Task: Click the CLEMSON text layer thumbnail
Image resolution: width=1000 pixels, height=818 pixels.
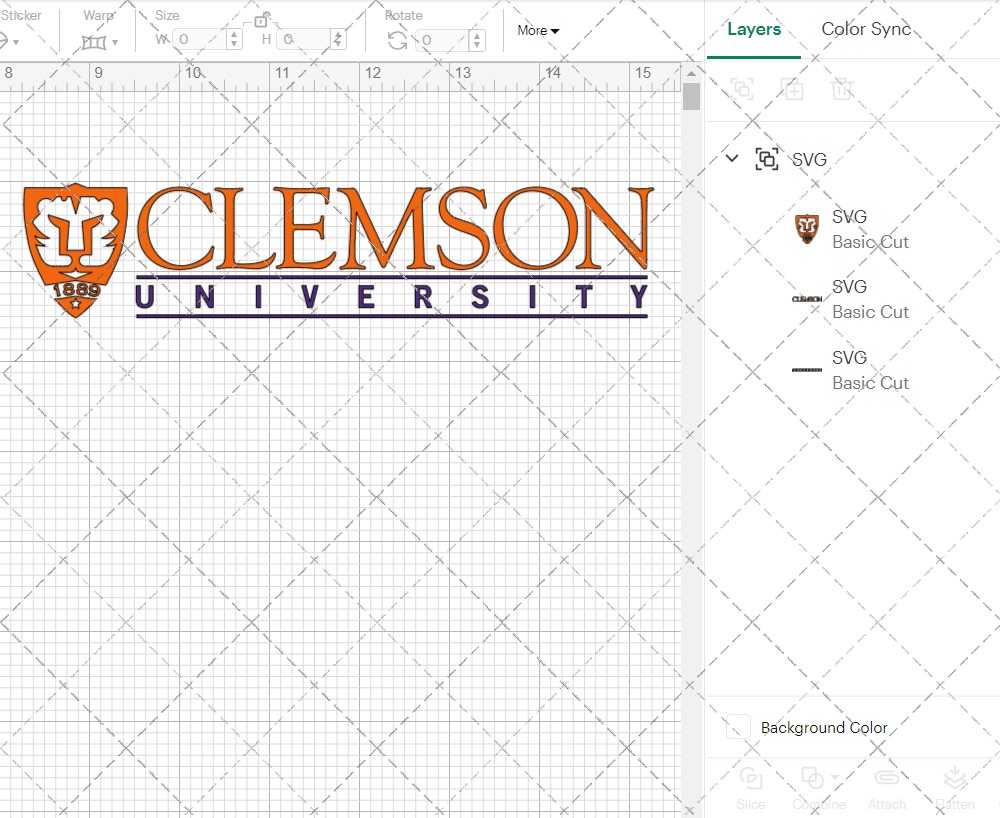Action: pyautogui.click(x=806, y=299)
